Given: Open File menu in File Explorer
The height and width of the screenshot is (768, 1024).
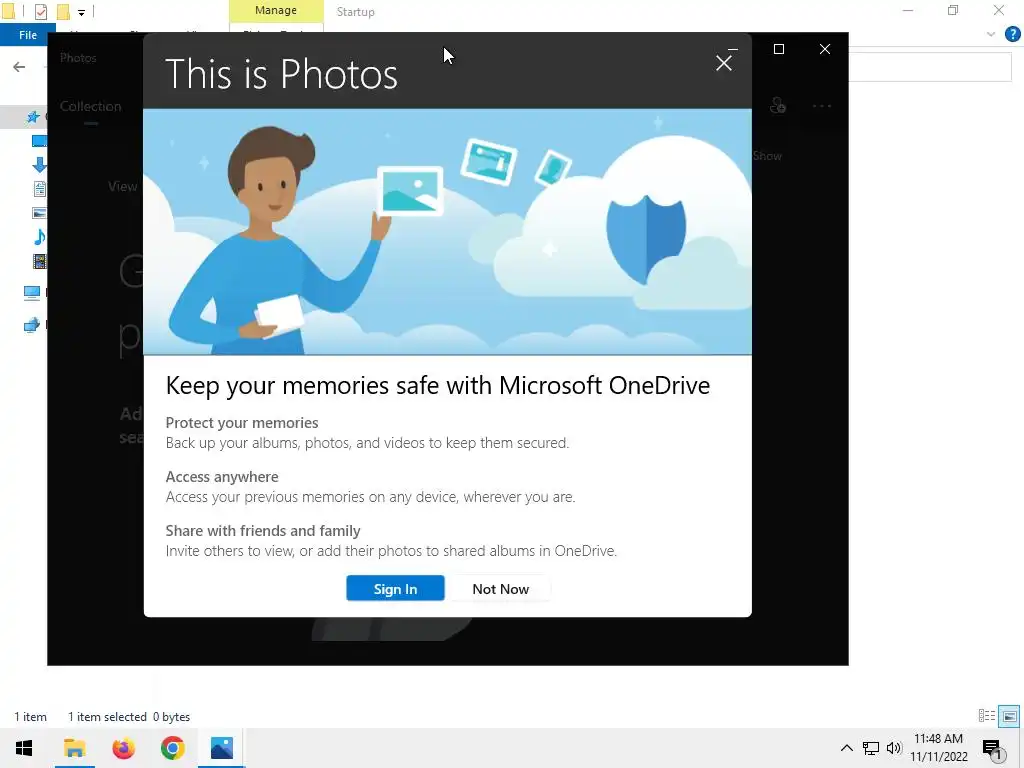Looking at the screenshot, I should [x=27, y=35].
